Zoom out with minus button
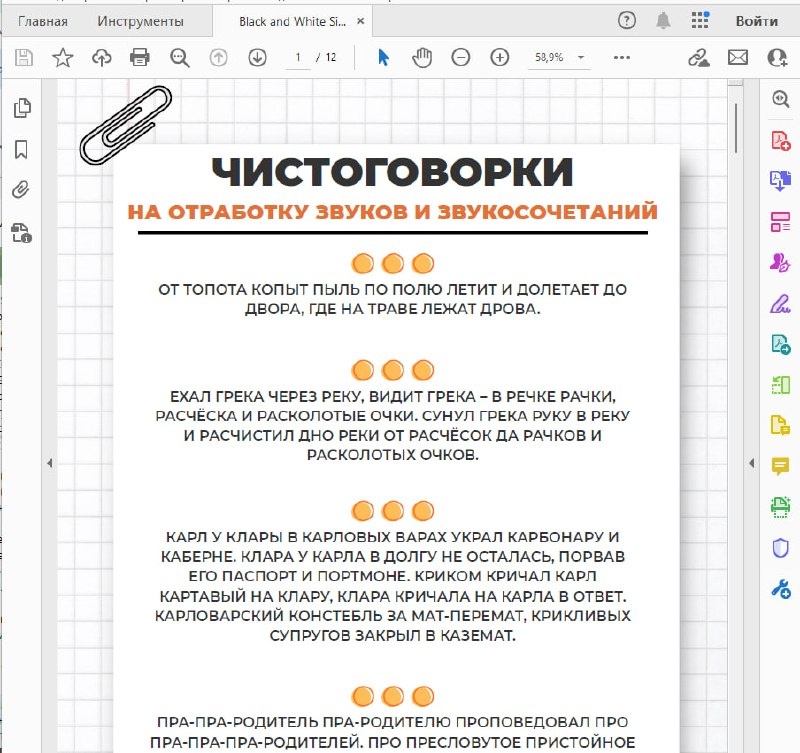The height and width of the screenshot is (753, 800). point(461,57)
